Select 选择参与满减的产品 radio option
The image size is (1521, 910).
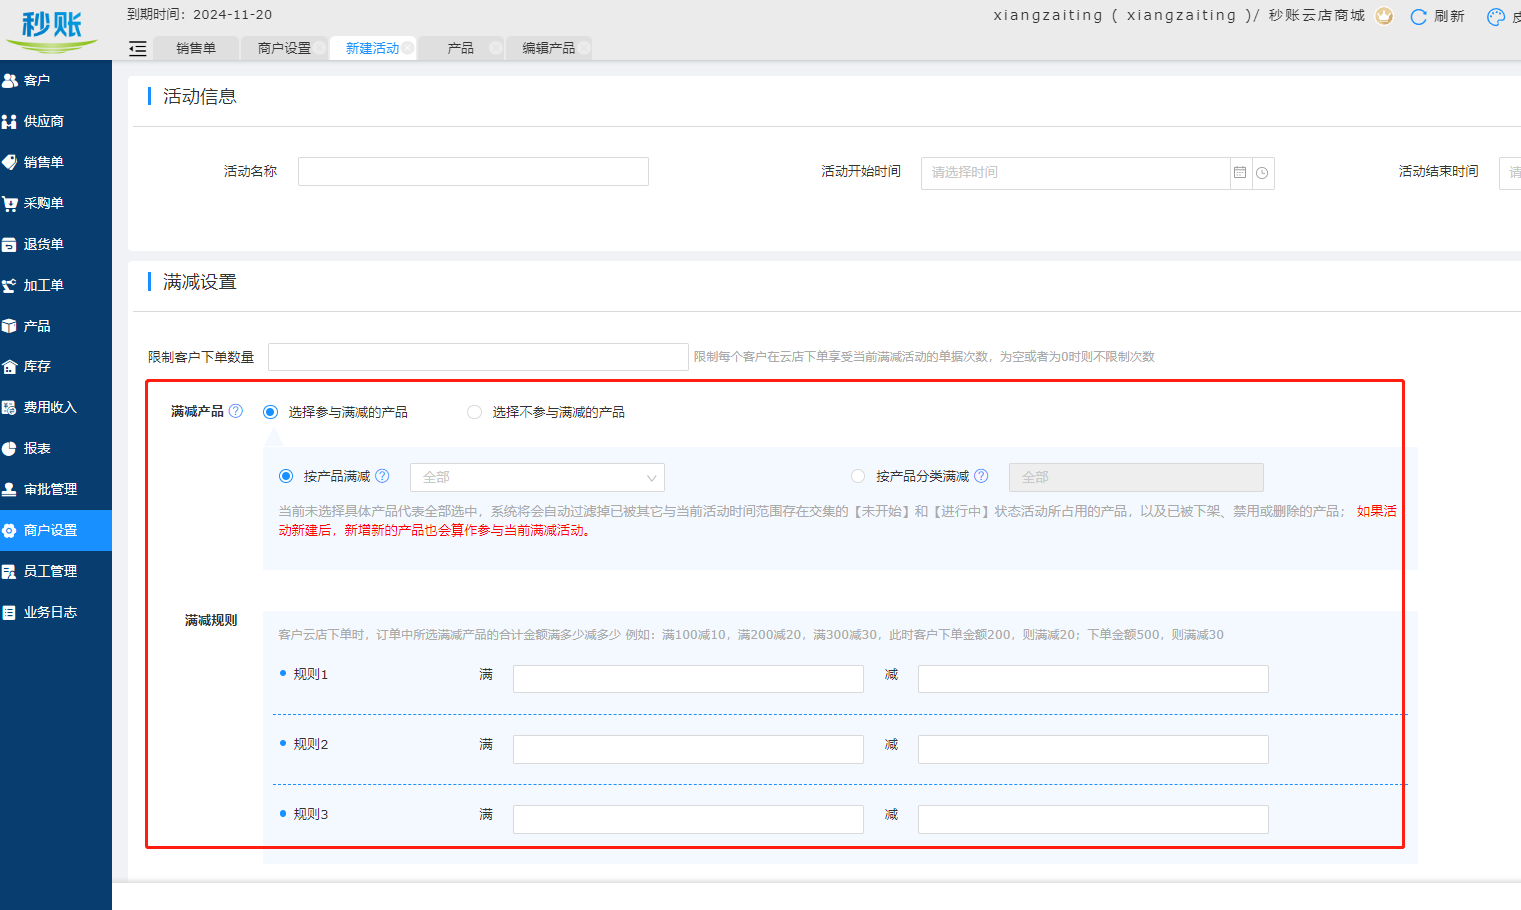click(270, 412)
